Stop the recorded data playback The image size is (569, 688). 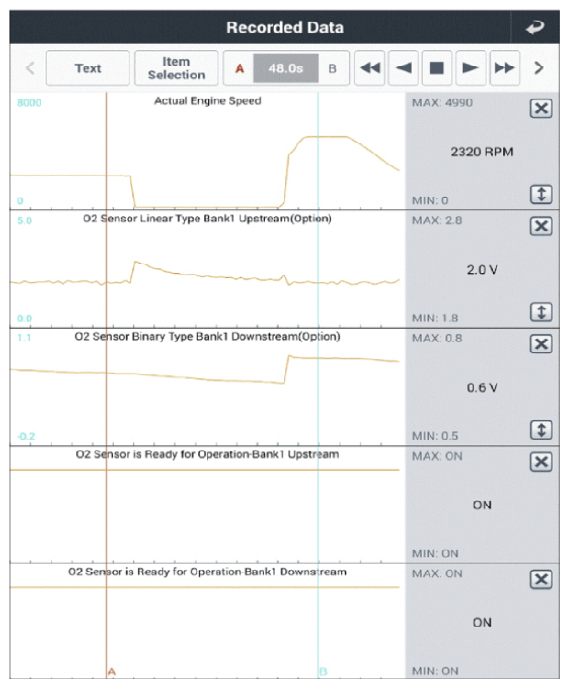[437, 68]
